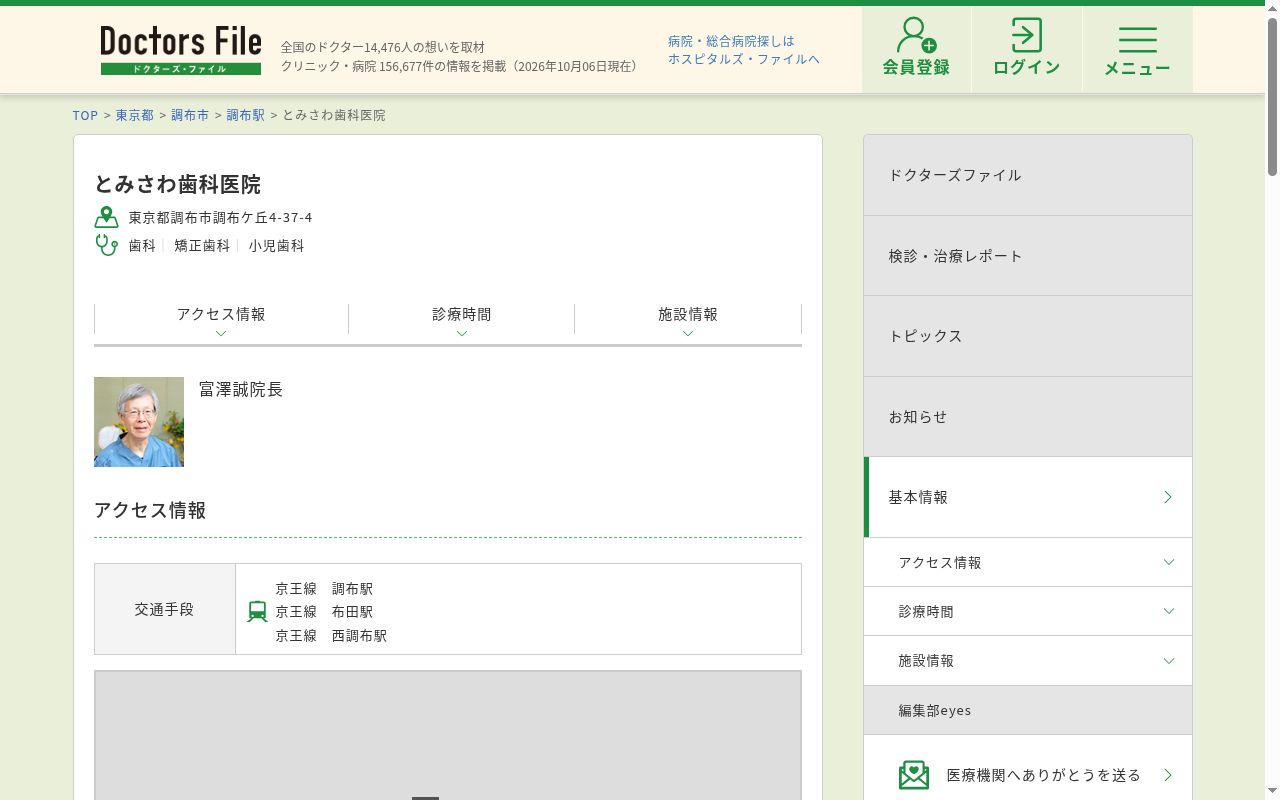Click the stethoscope specialty icon
The width and height of the screenshot is (1280, 800).
pos(107,245)
